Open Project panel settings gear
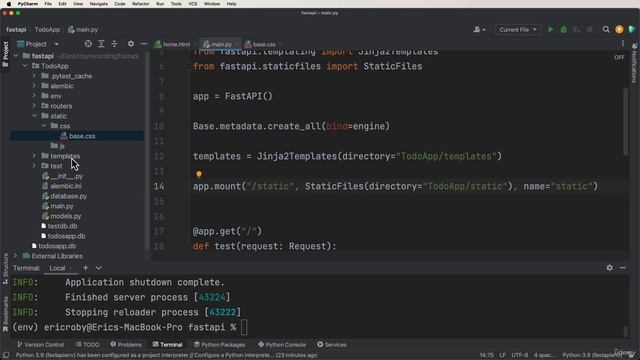The height and width of the screenshot is (360, 640). tap(131, 44)
